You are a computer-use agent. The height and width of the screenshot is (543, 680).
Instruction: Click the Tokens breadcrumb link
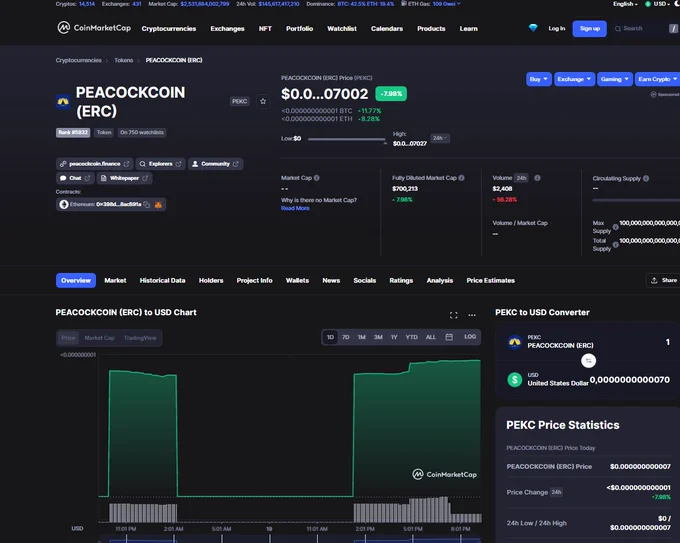coord(124,60)
